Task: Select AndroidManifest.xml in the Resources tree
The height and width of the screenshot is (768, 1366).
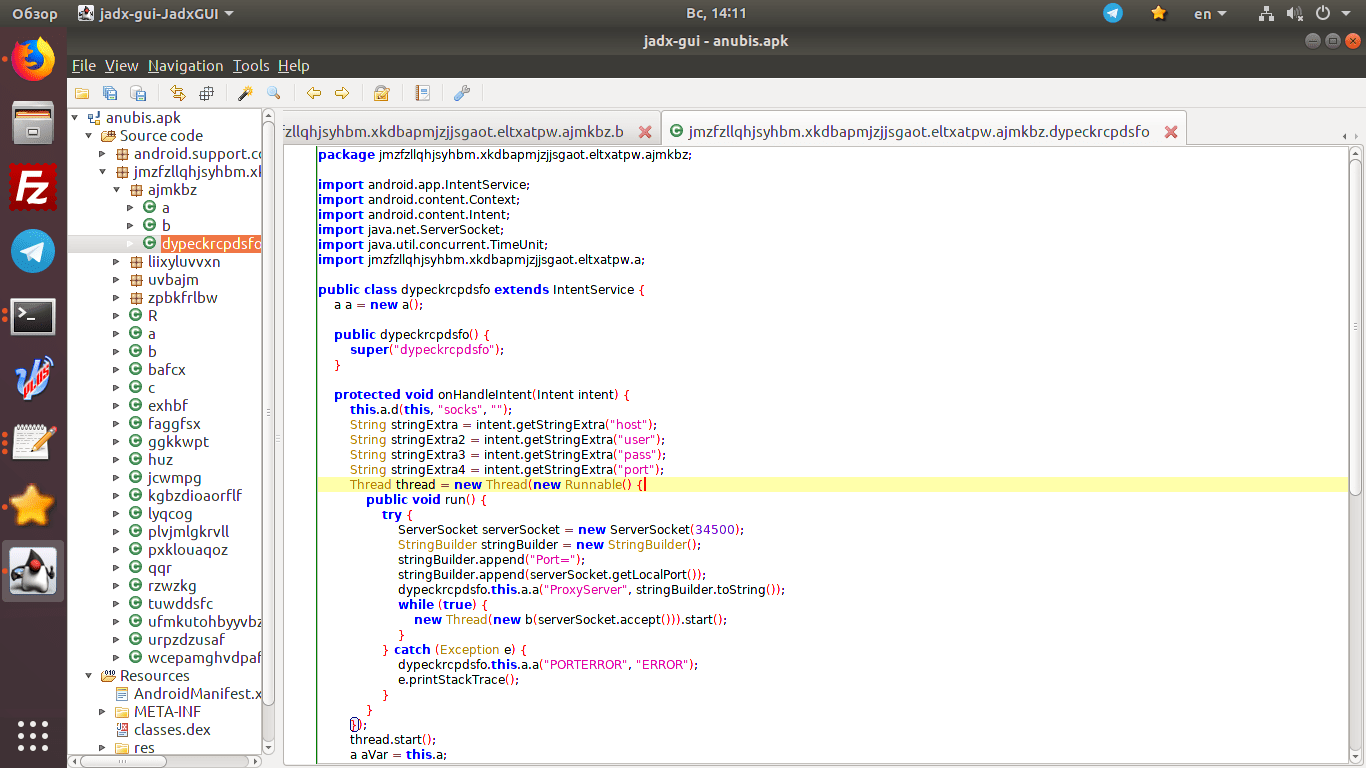Action: coord(197,694)
